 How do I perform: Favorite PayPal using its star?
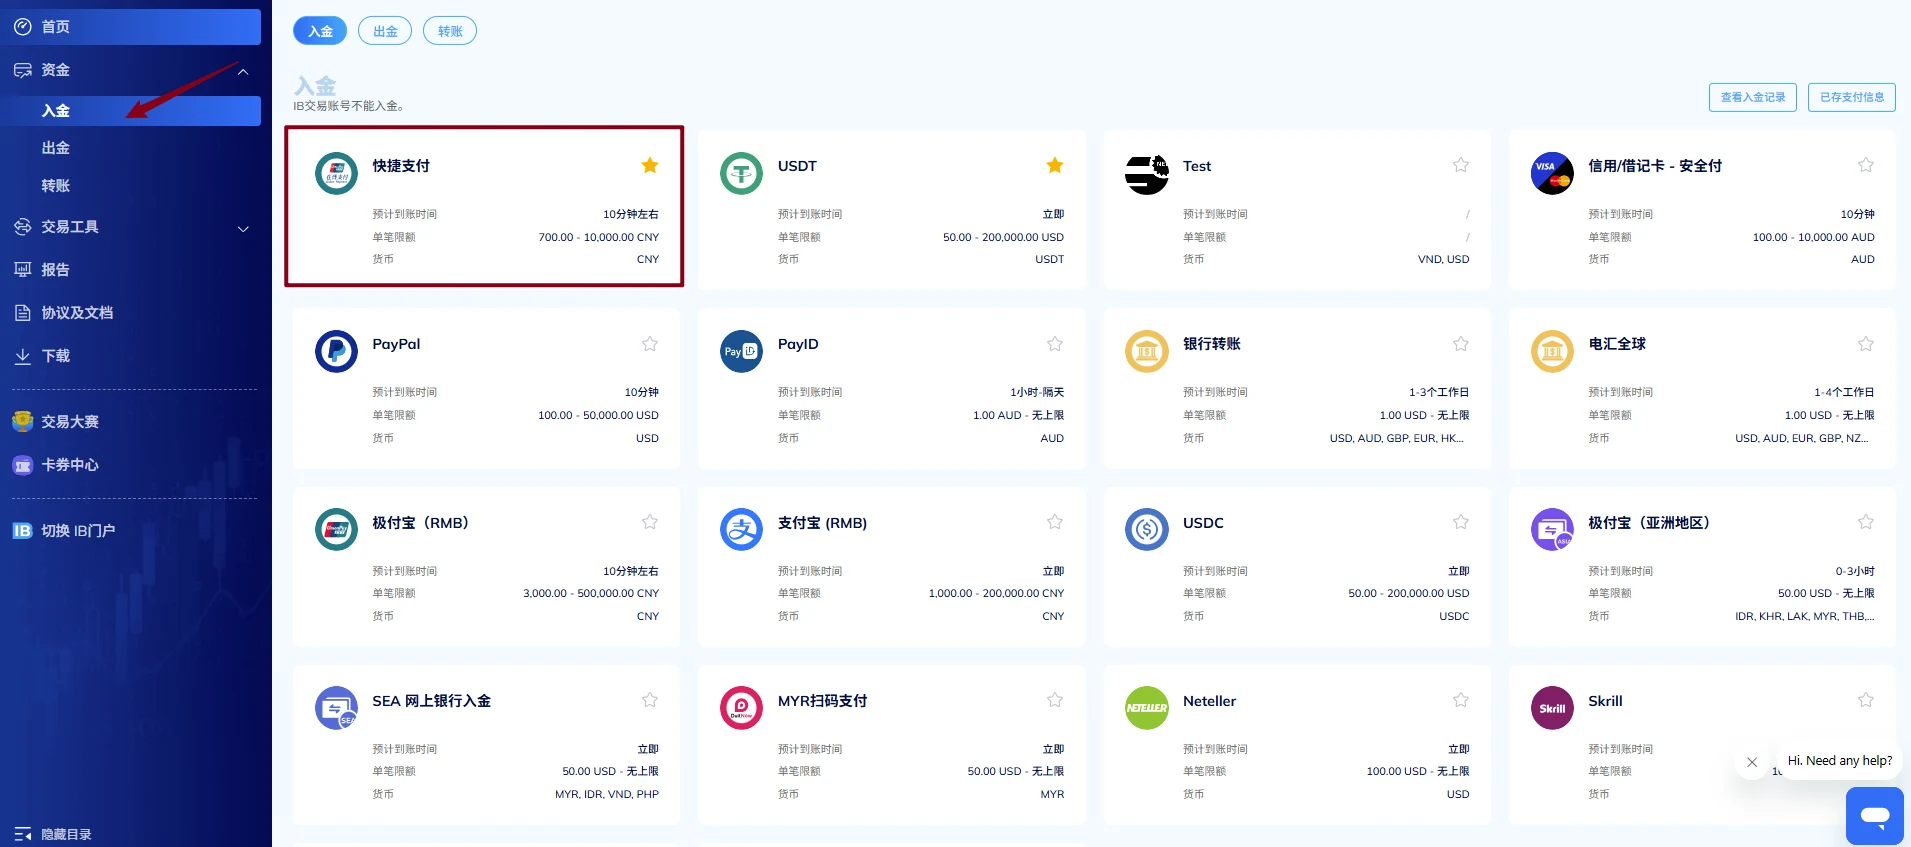(650, 344)
